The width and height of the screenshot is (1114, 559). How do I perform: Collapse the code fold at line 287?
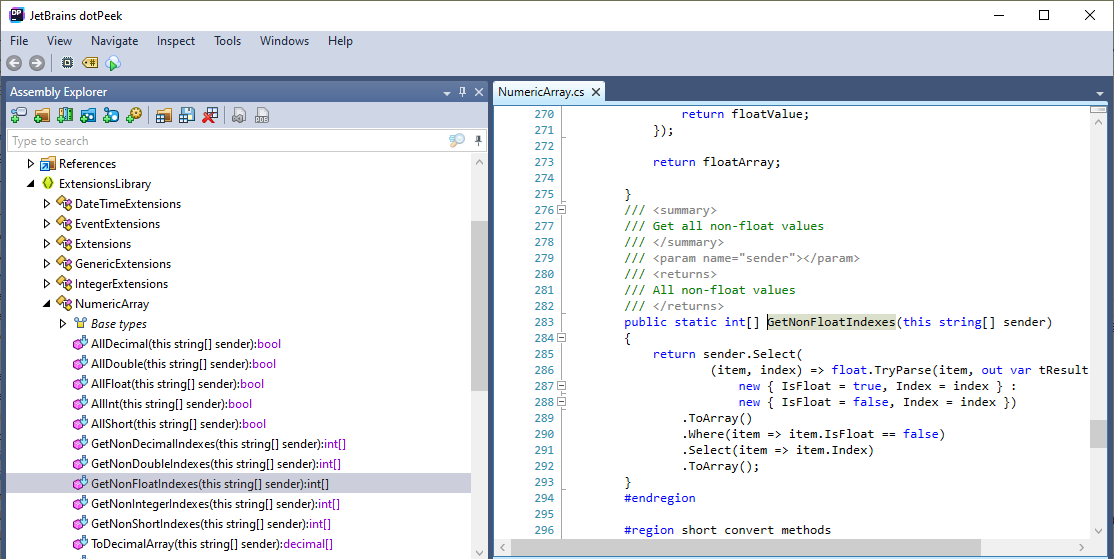561,386
